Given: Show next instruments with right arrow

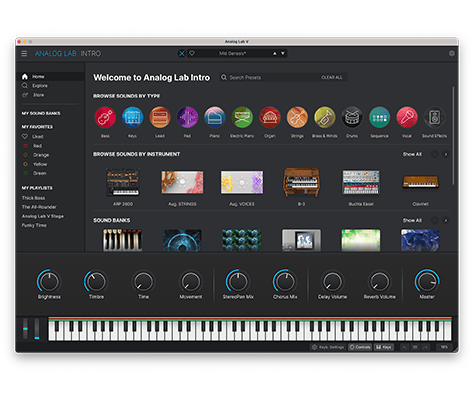Looking at the screenshot, I should [446, 154].
